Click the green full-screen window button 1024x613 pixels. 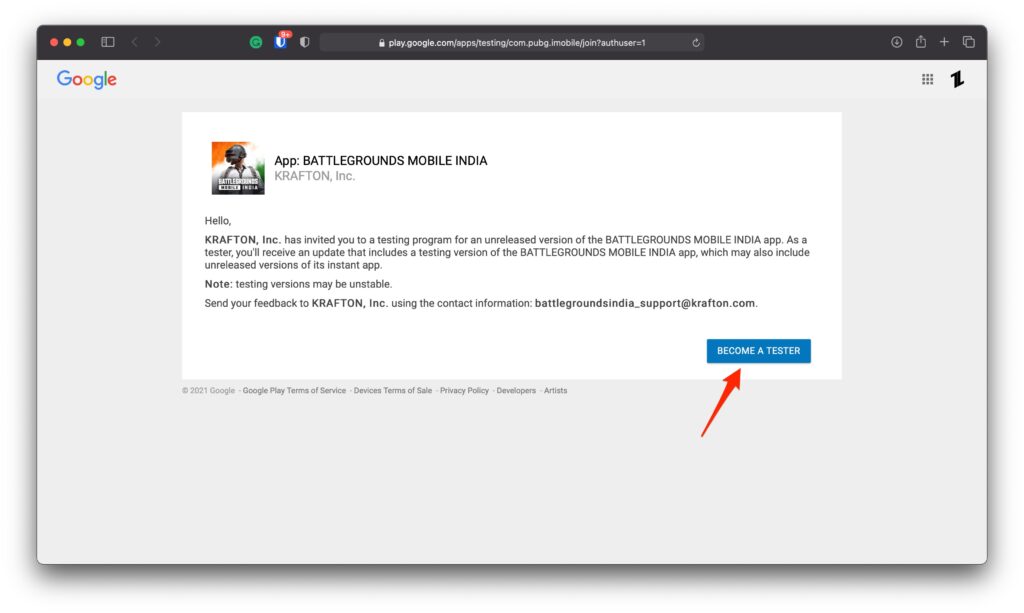tap(80, 42)
